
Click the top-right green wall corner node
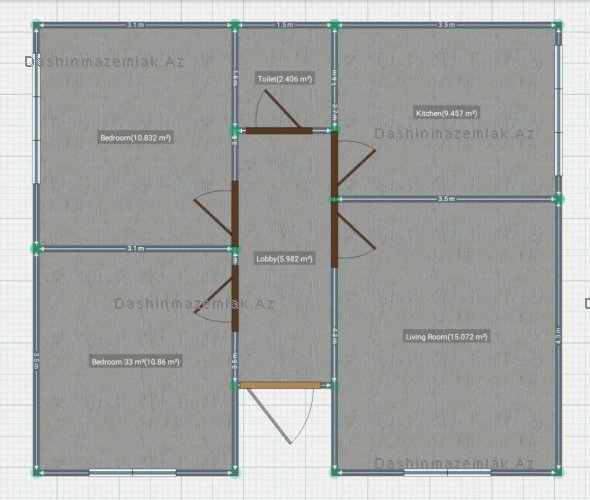tap(558, 25)
